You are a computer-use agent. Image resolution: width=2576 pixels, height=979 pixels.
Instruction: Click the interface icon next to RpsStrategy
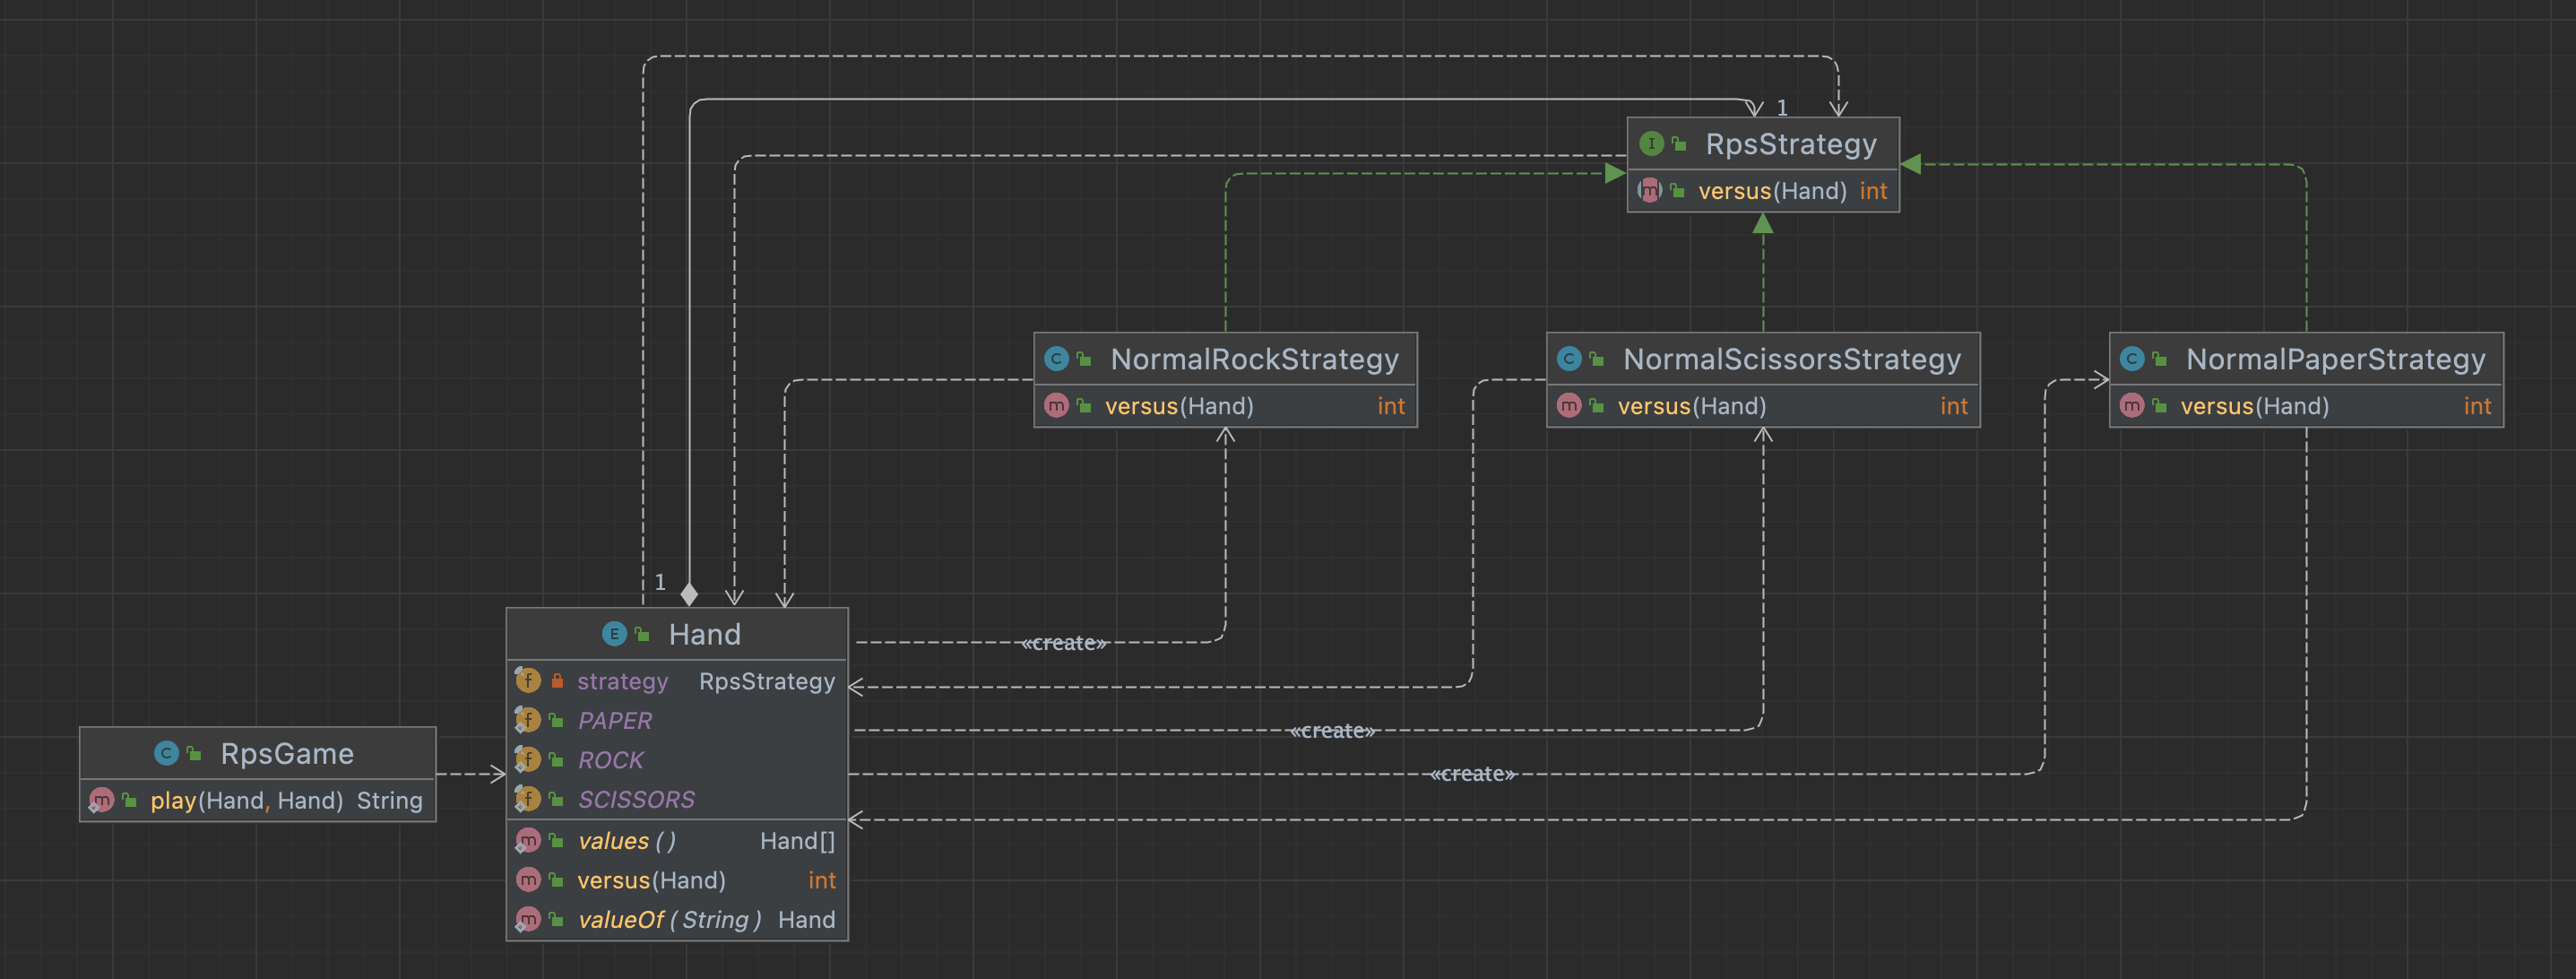coord(1651,144)
